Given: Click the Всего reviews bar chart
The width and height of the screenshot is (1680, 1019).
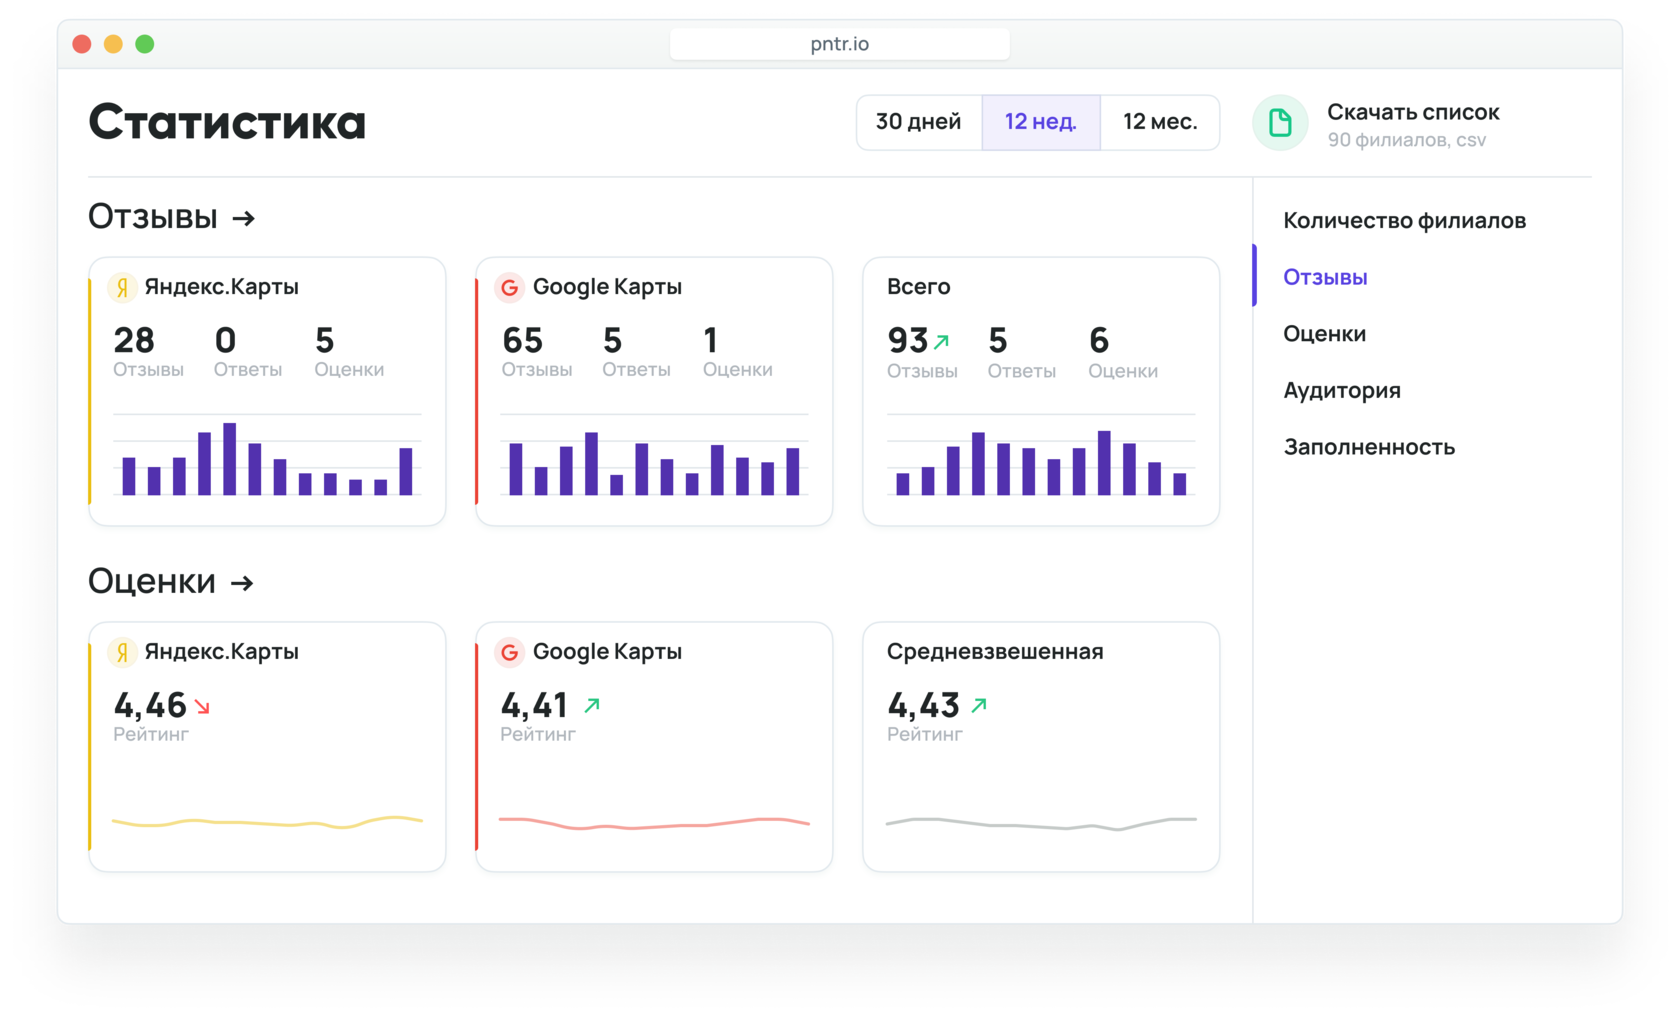Looking at the screenshot, I should [1041, 456].
